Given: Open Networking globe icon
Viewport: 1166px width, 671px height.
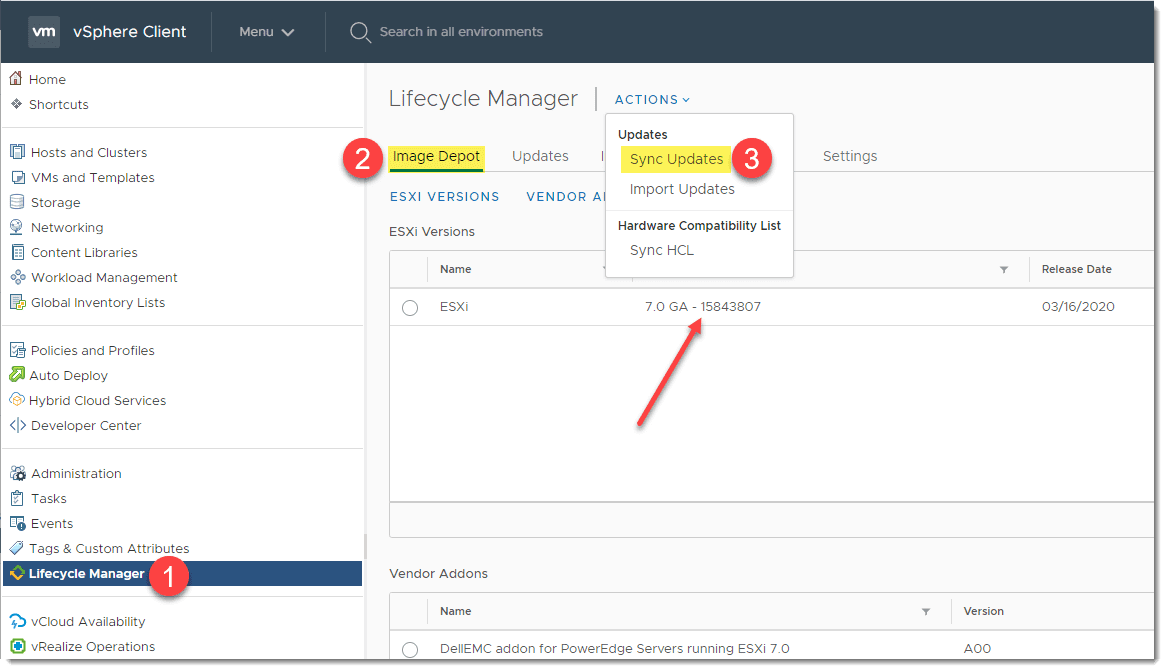Looking at the screenshot, I should pos(16,227).
